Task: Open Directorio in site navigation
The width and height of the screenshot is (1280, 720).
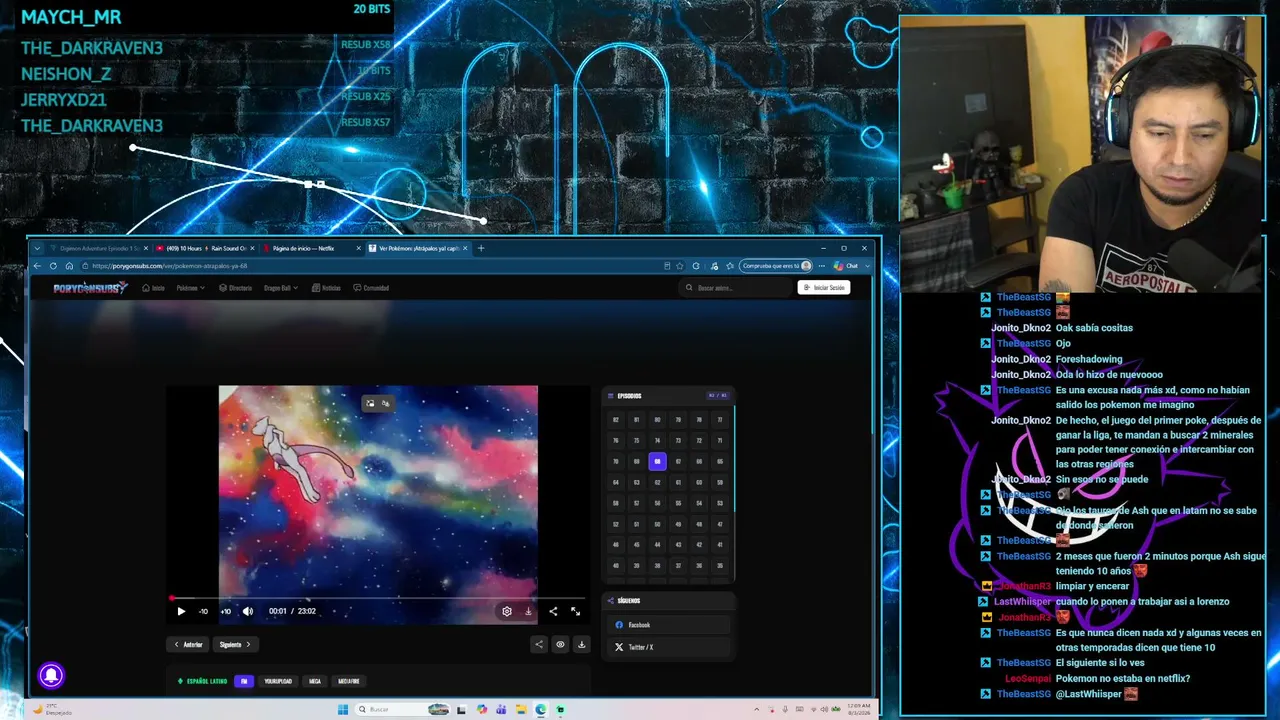Action: (236, 288)
